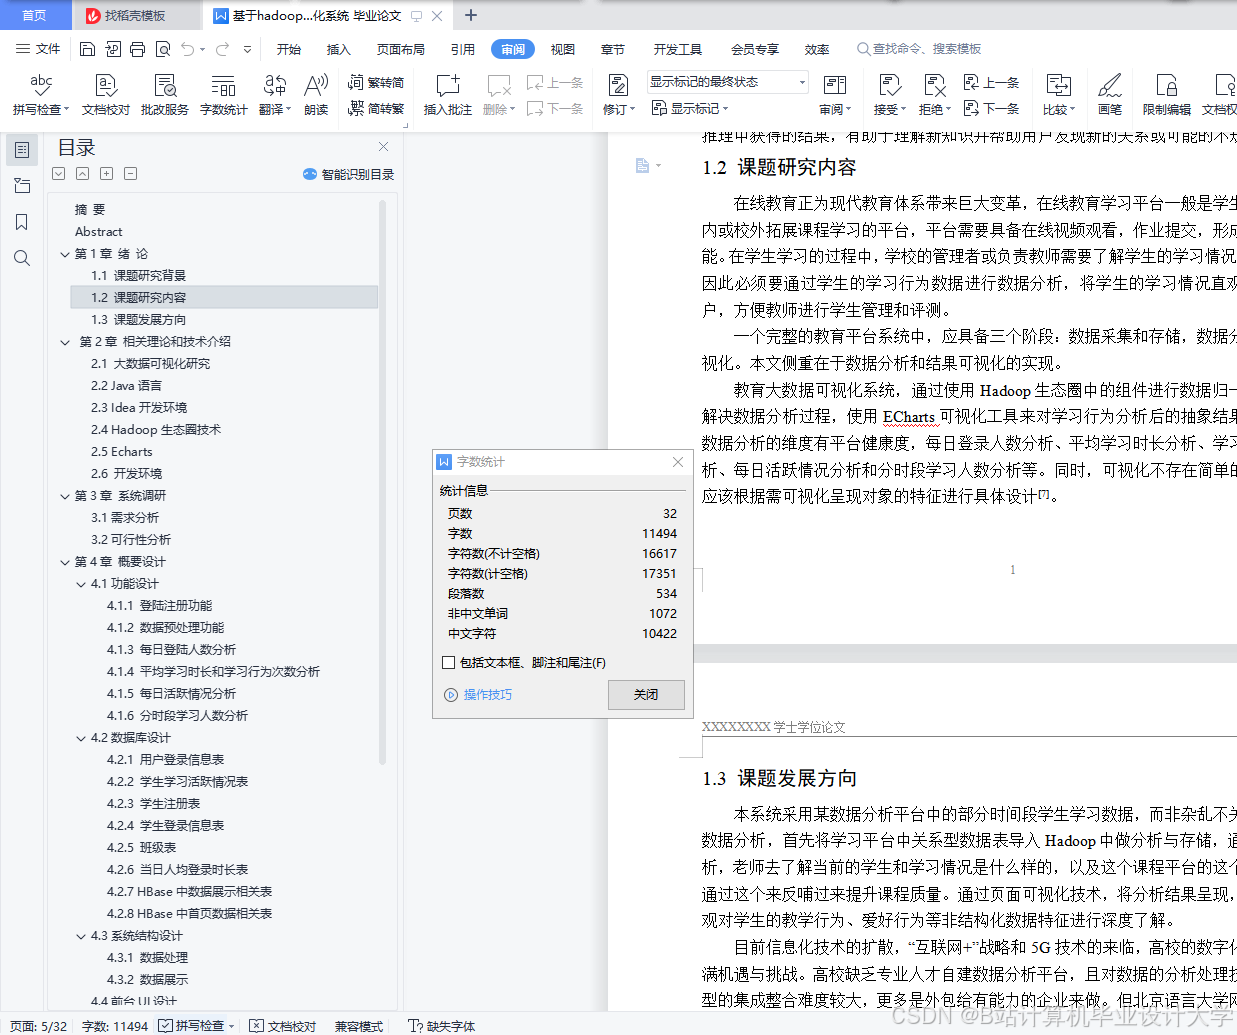Viewport: 1237px width, 1035px height.
Task: Open the 画笔 ink annotation tool
Action: click(1110, 96)
